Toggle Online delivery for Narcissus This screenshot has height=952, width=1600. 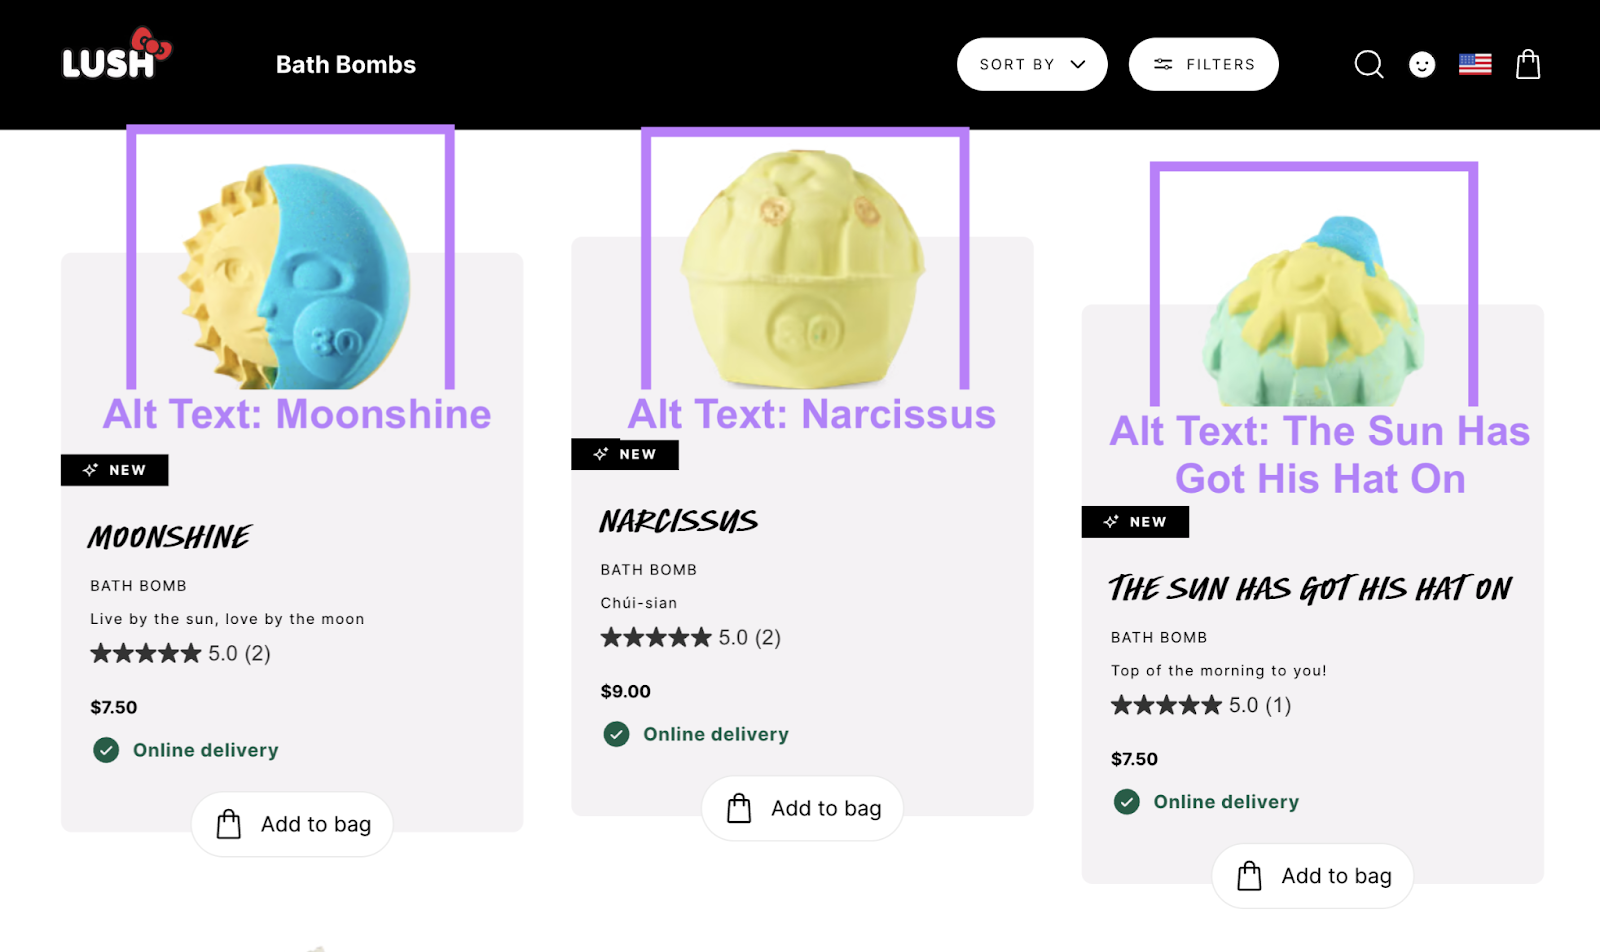715,734
